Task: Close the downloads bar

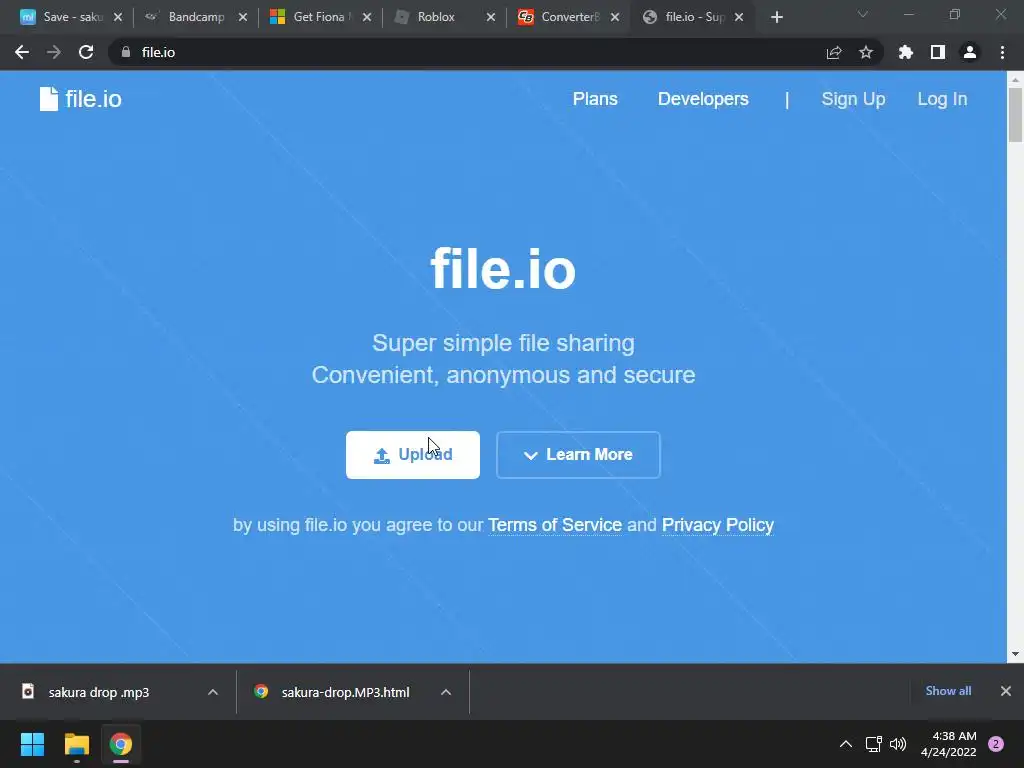Action: pyautogui.click(x=1006, y=691)
